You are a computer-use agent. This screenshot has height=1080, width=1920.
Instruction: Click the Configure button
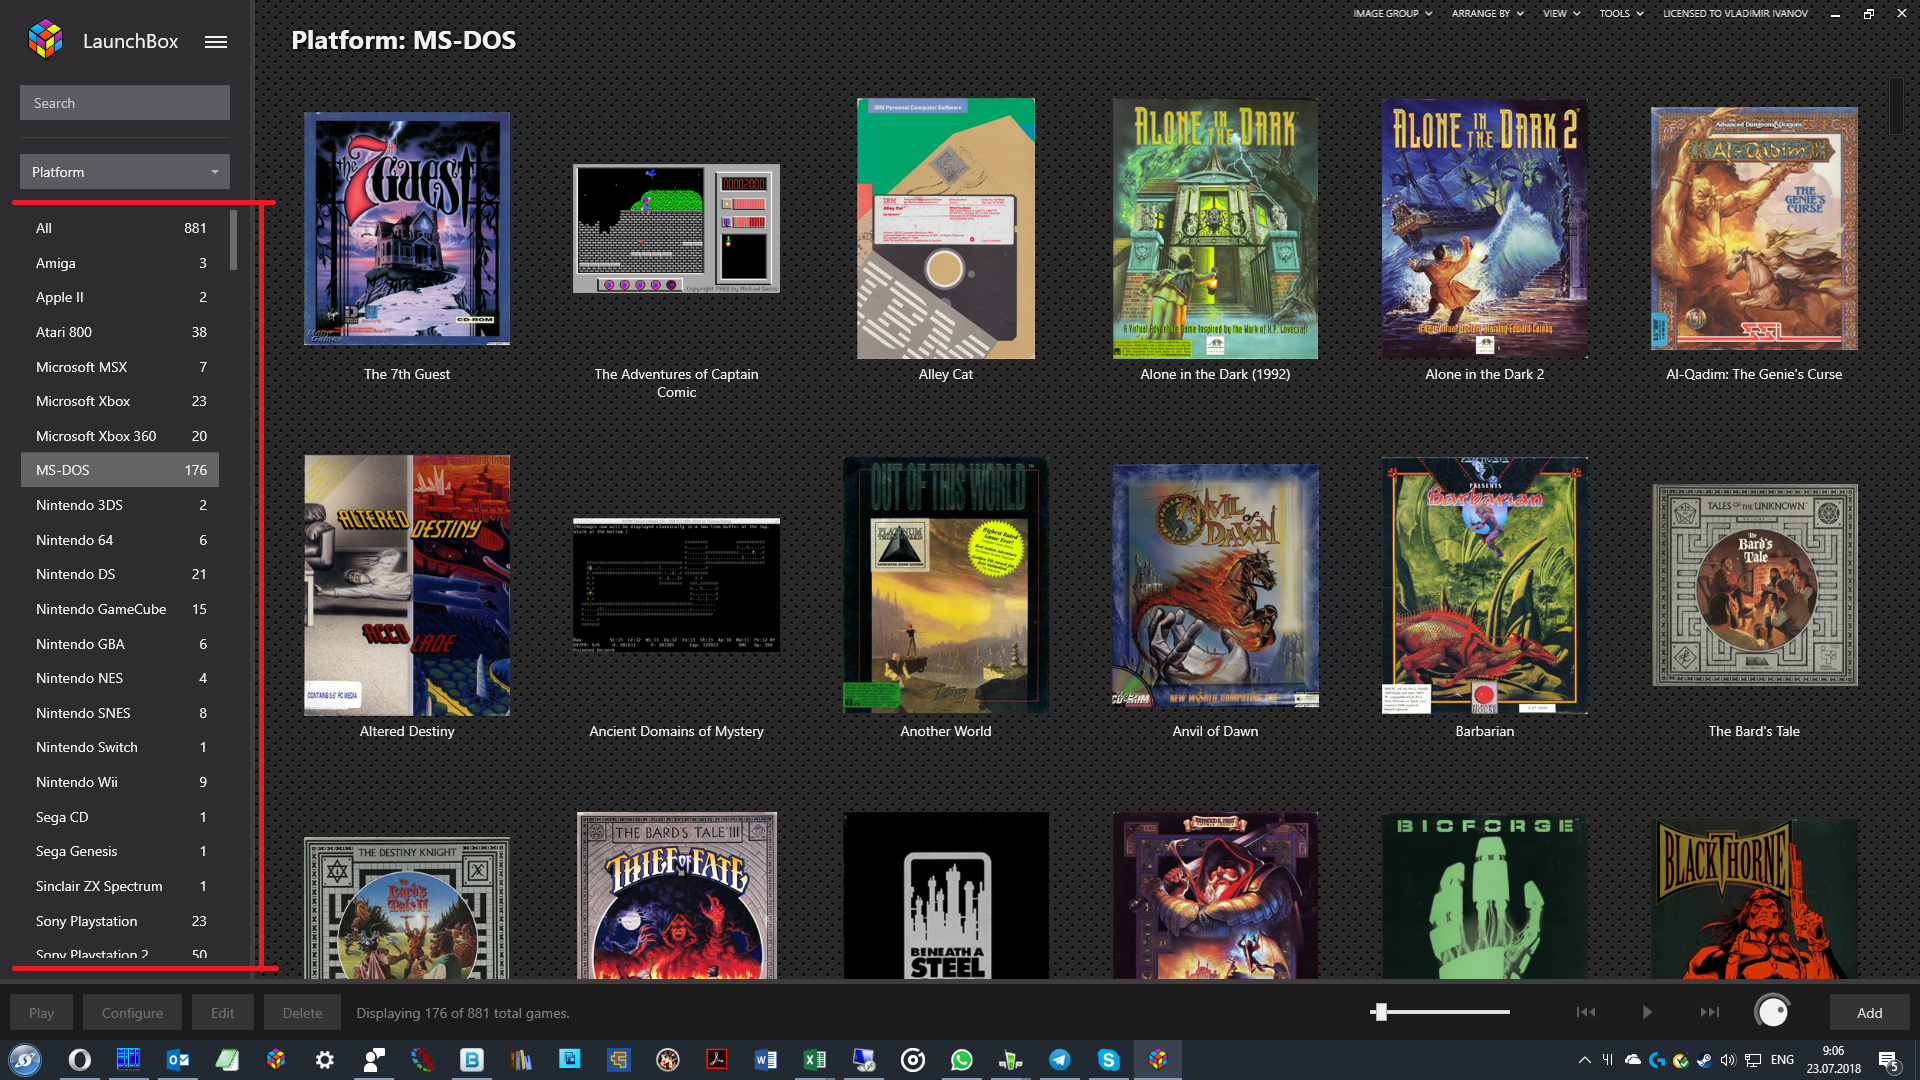pyautogui.click(x=132, y=1013)
